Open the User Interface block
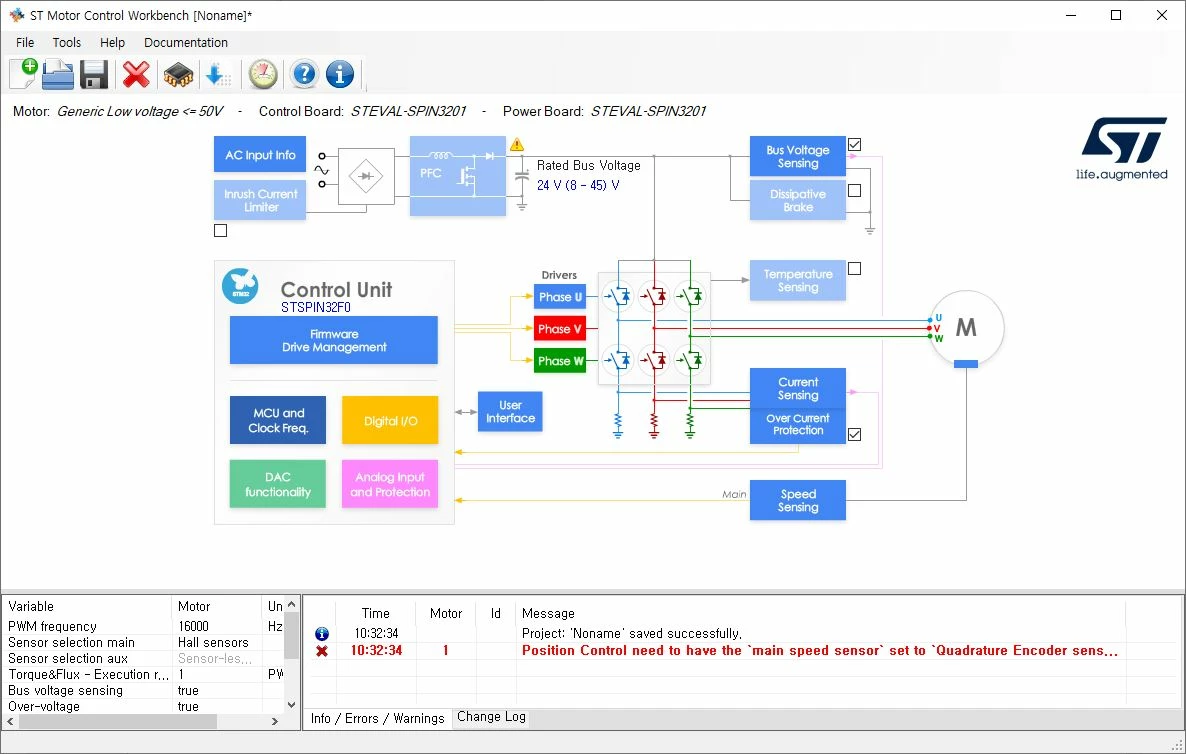1186x754 pixels. coord(511,412)
